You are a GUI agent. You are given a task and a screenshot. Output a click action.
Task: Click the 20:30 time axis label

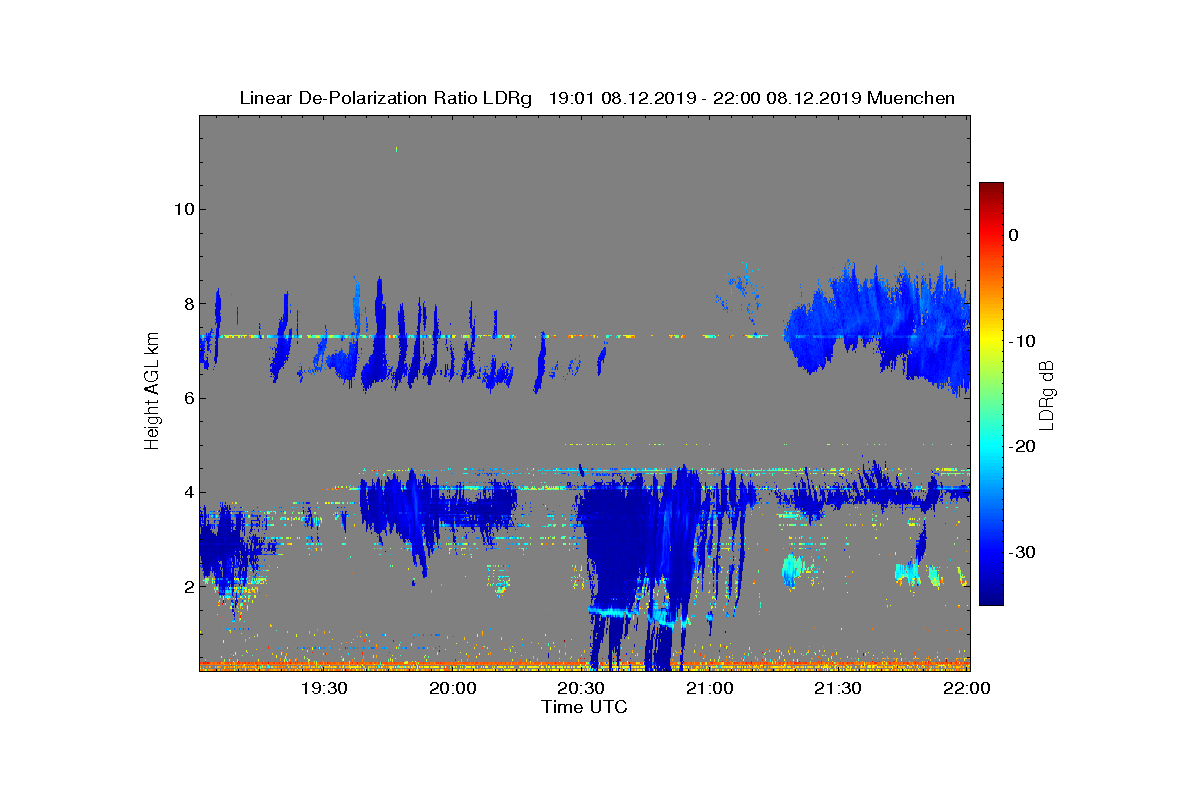point(581,688)
